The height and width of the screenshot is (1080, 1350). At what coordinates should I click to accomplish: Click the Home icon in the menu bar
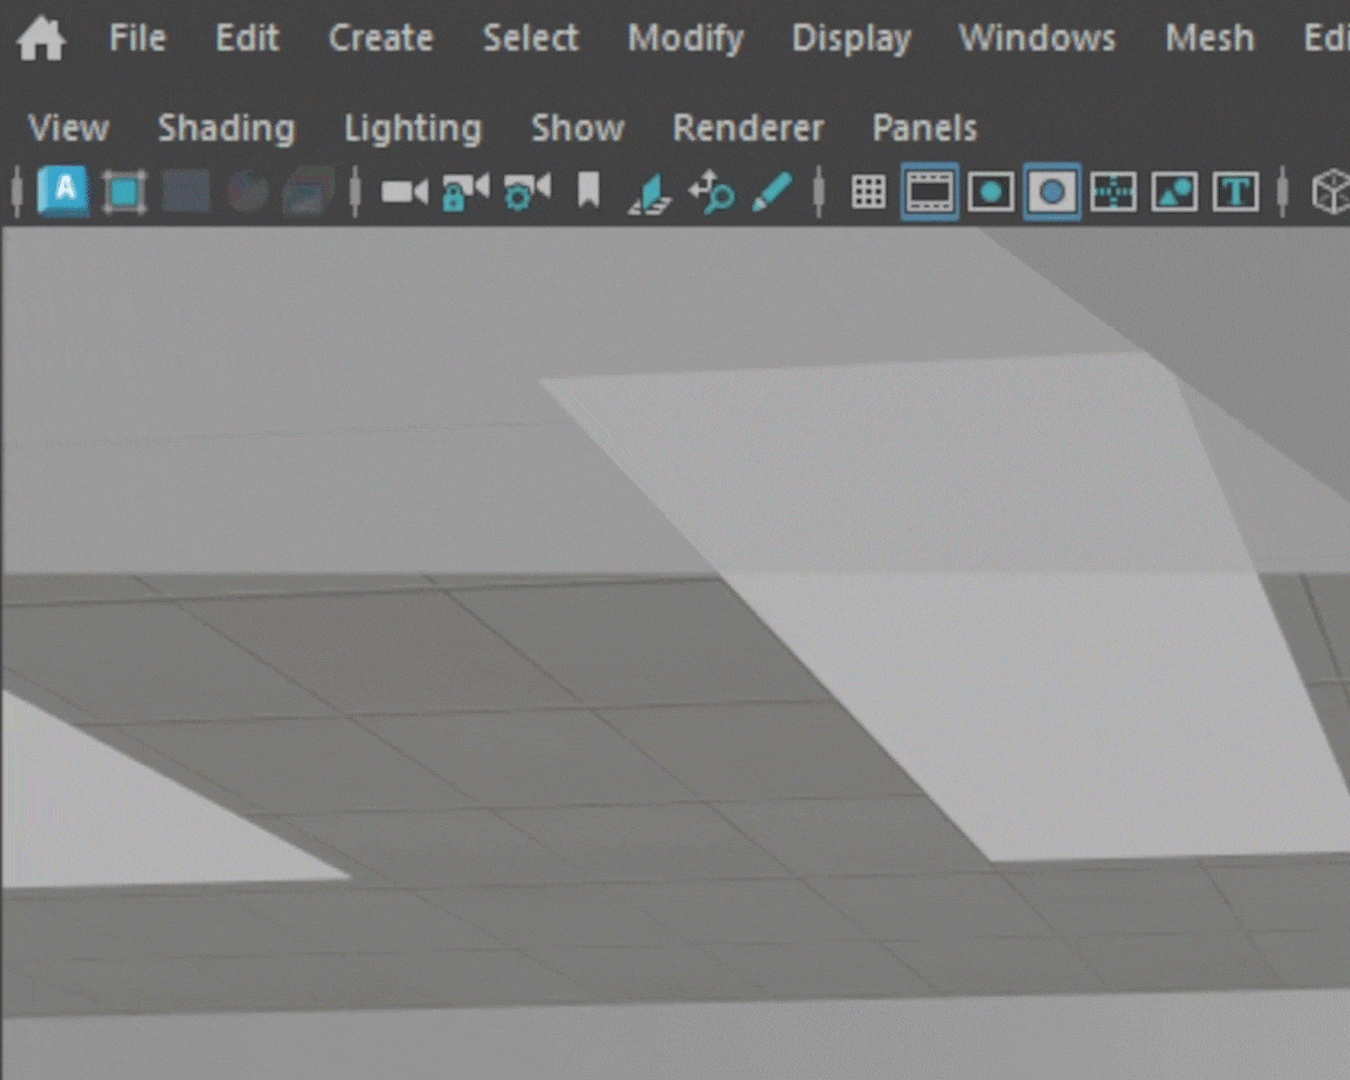coord(41,39)
